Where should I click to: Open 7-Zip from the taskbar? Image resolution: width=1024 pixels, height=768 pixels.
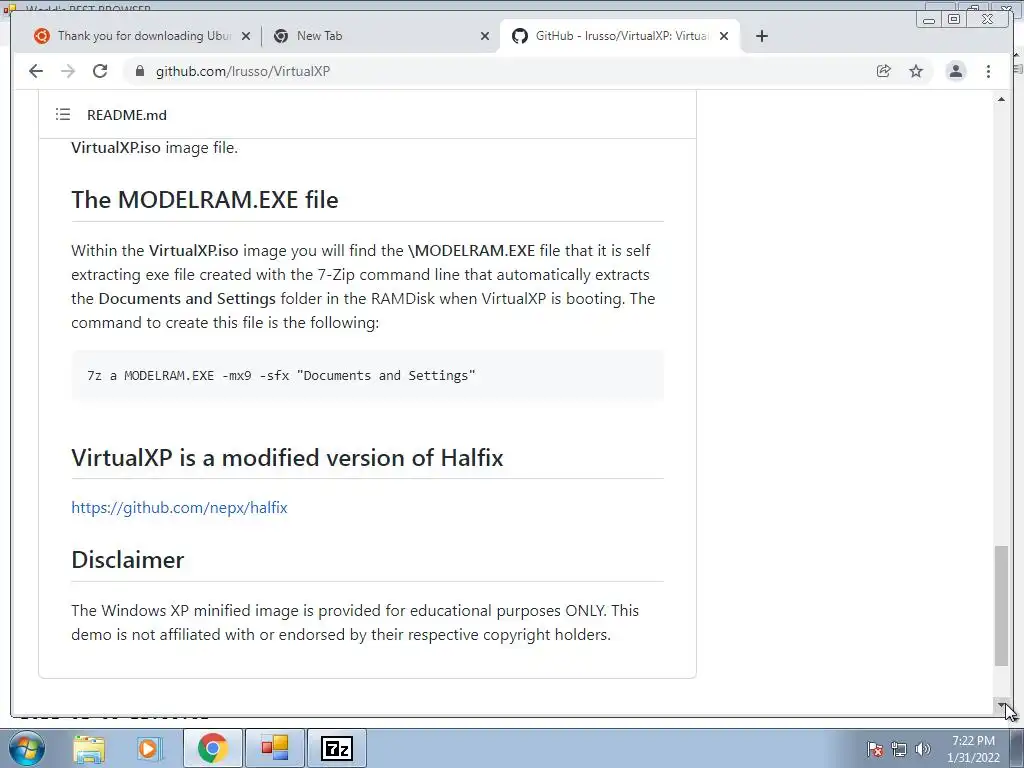[x=337, y=748]
